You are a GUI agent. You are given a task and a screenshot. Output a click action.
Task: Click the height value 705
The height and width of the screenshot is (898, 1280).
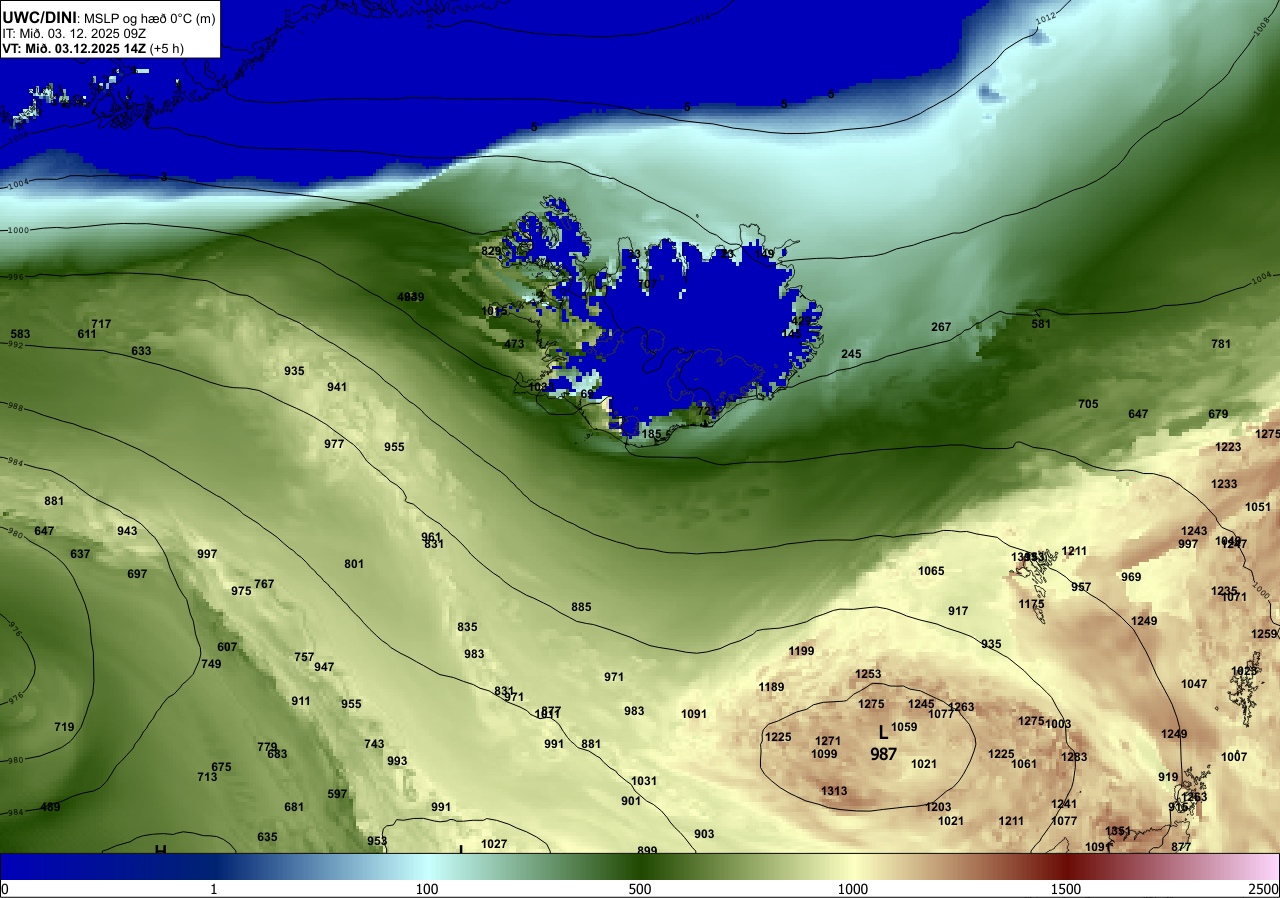point(1088,404)
